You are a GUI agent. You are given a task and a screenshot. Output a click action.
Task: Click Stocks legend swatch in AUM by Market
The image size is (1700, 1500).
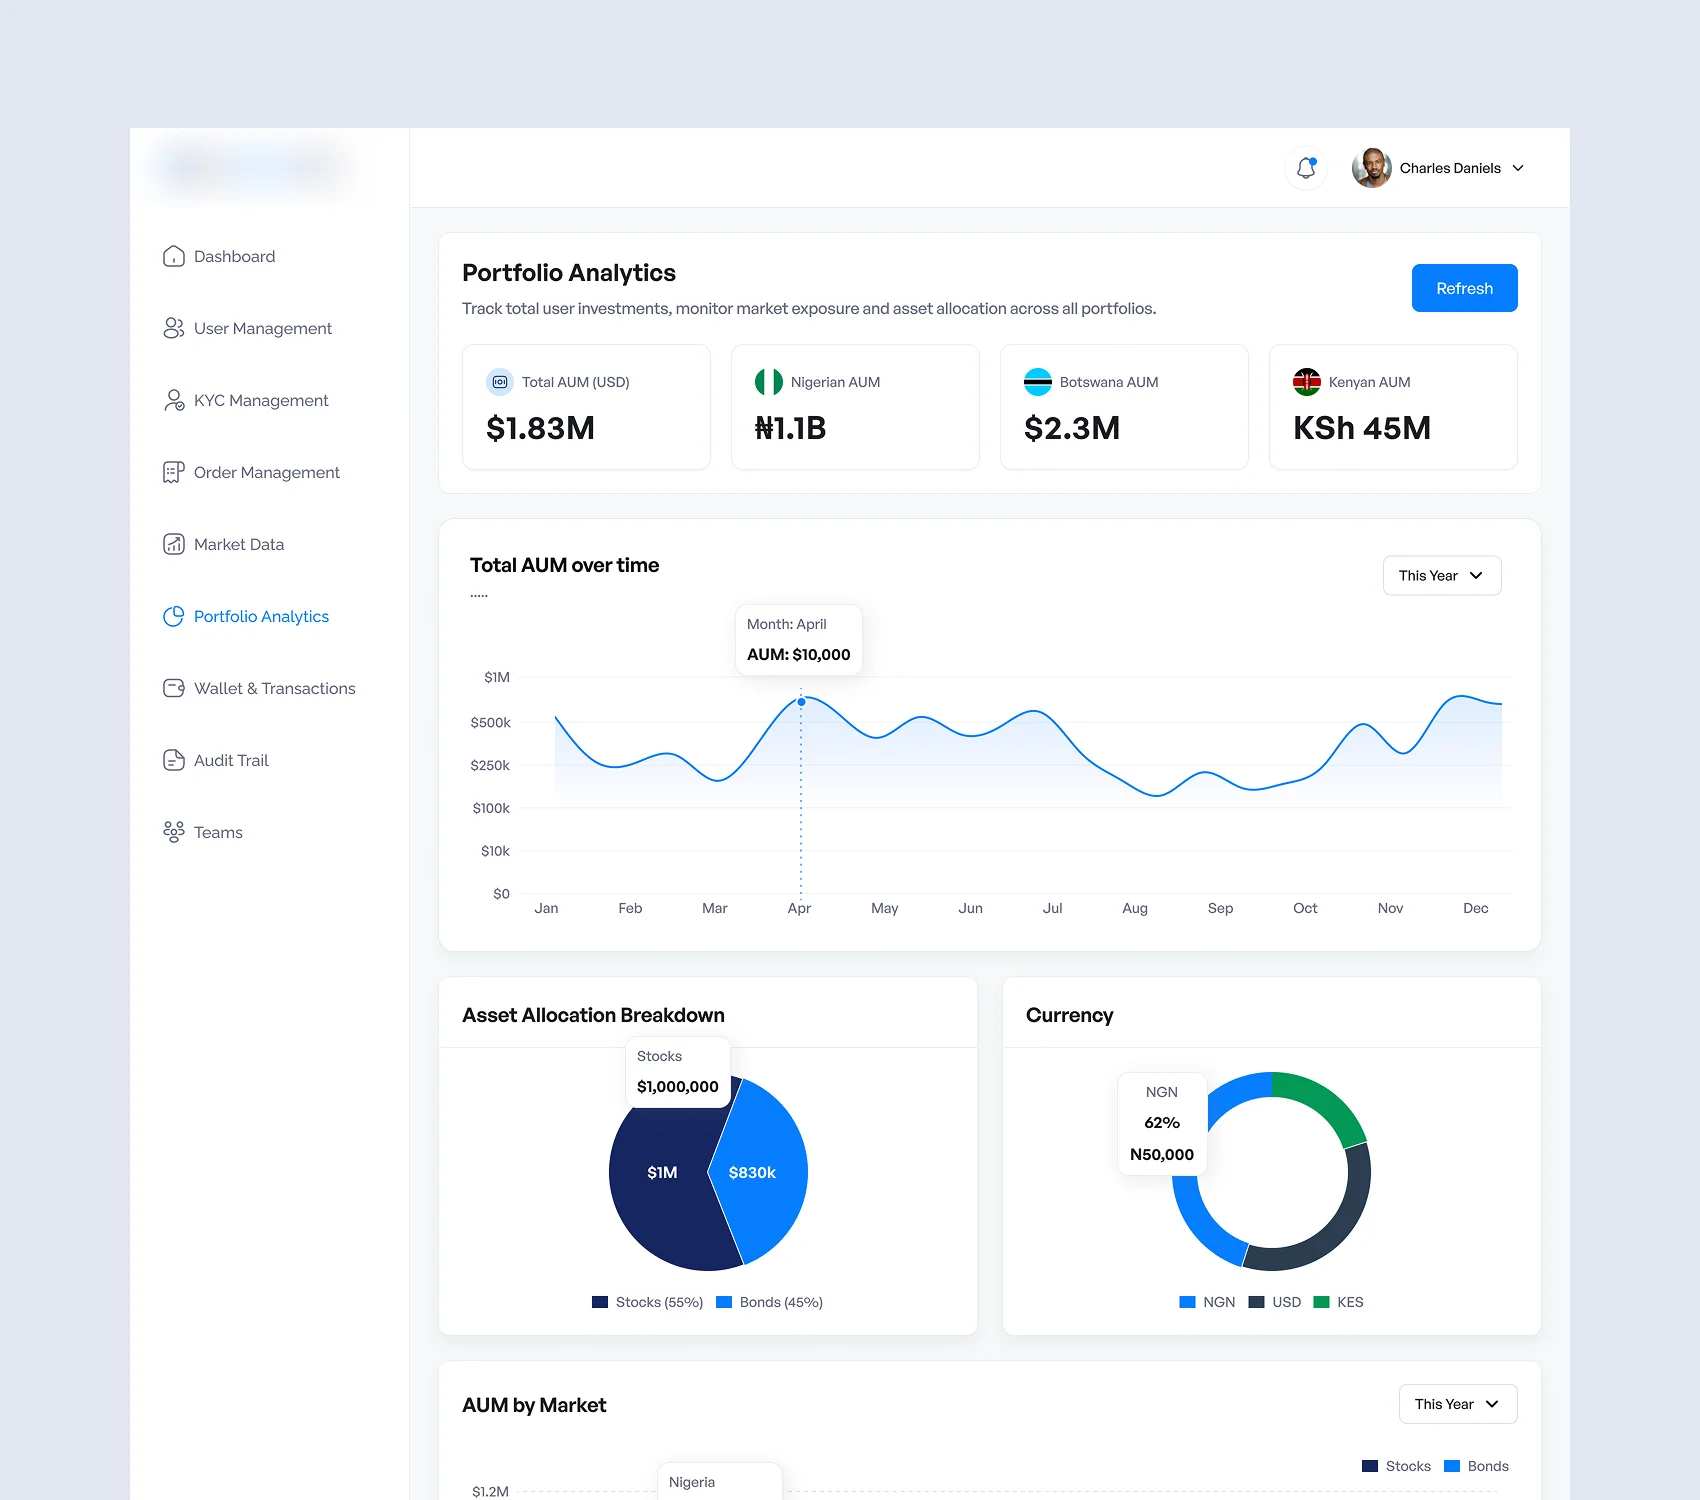(1370, 1466)
